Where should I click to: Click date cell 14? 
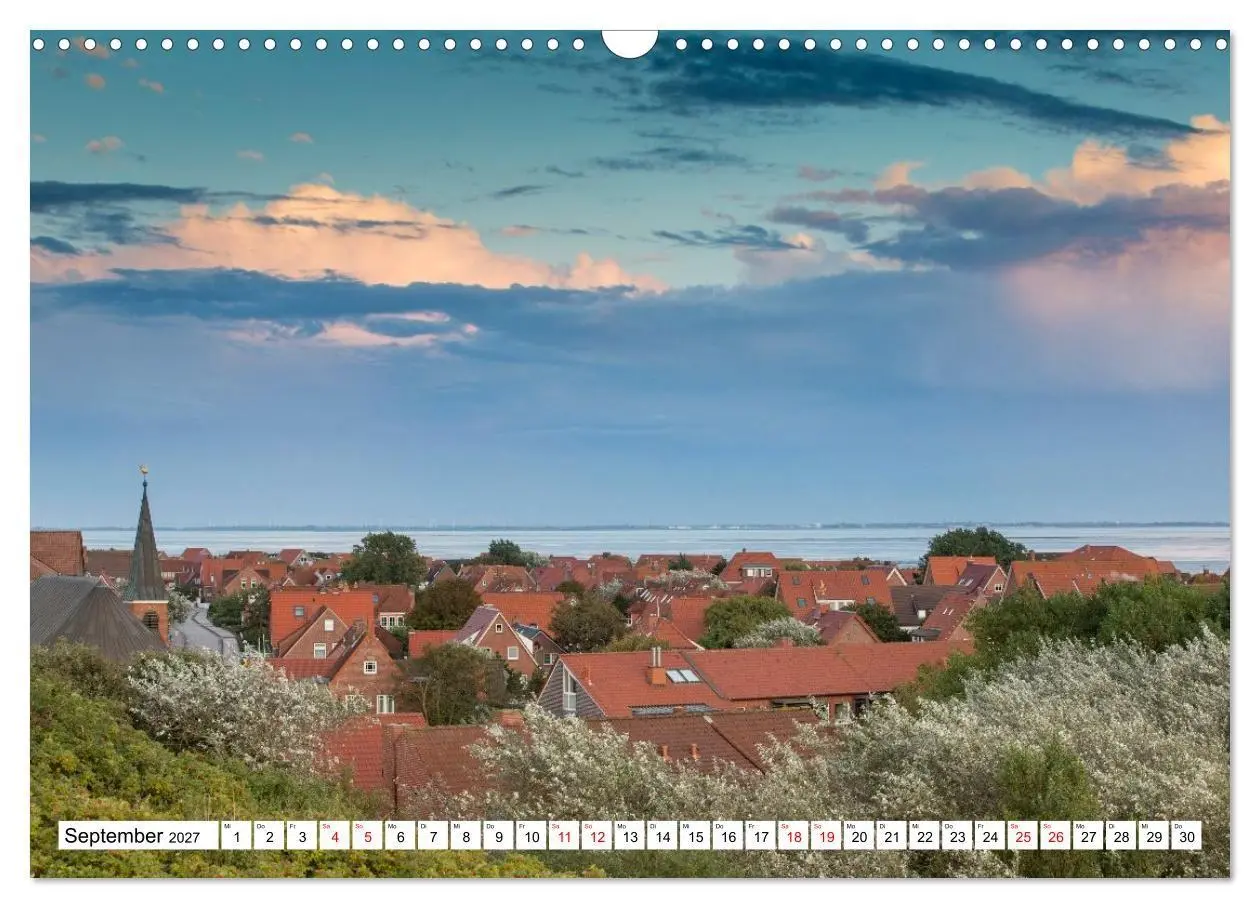point(662,836)
